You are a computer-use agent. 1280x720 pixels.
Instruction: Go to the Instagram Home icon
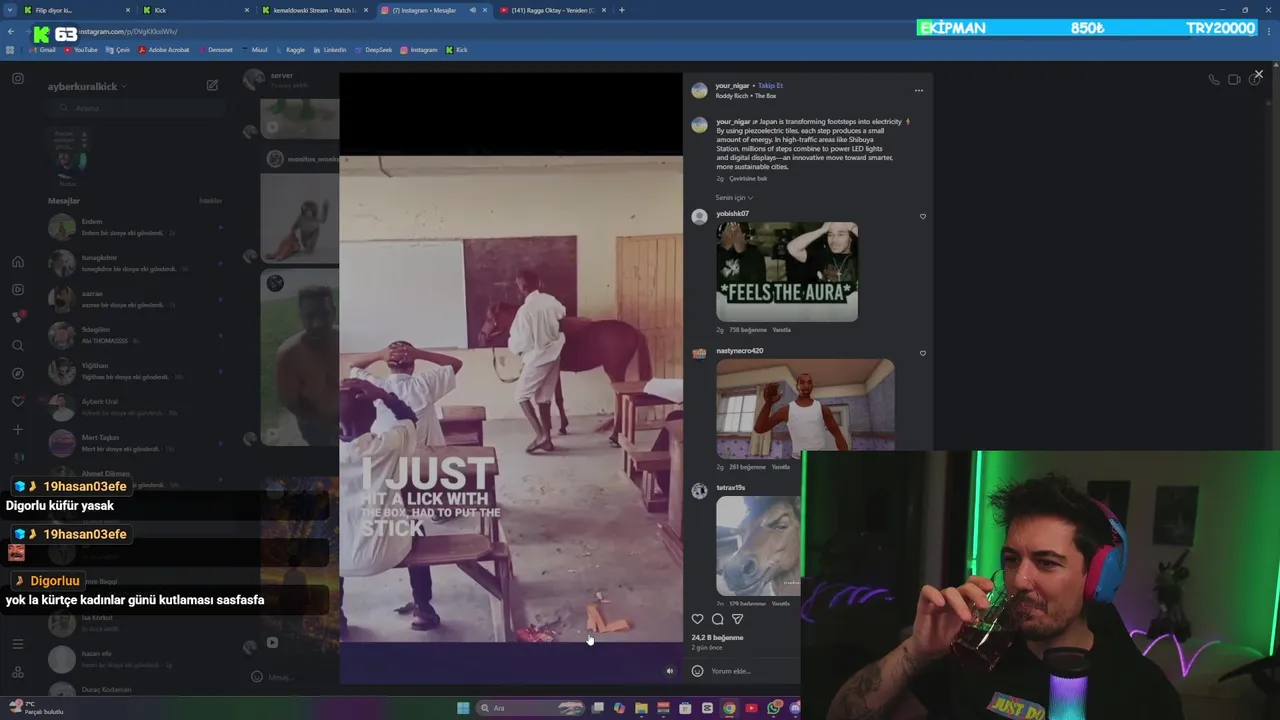(x=18, y=262)
